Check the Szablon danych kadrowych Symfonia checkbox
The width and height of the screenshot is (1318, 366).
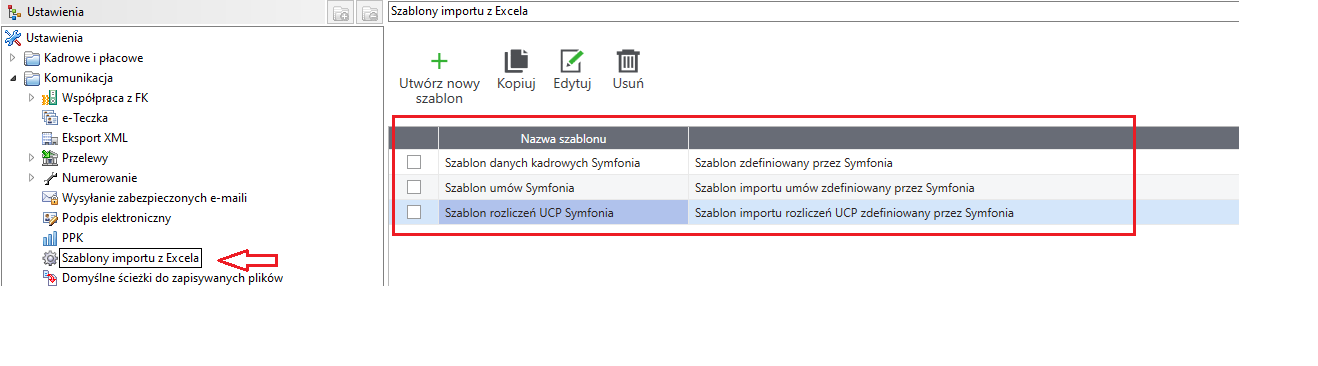414,162
